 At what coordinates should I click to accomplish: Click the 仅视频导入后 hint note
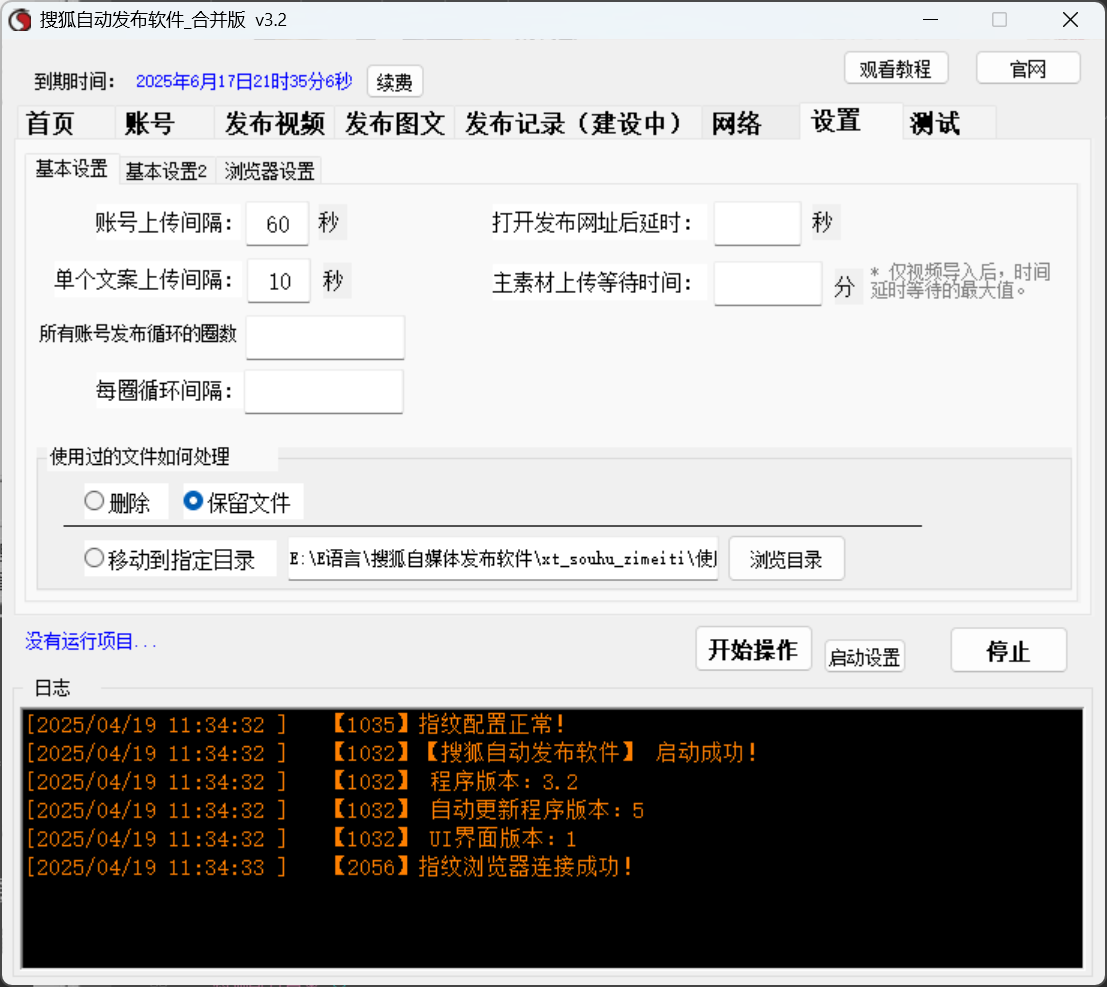(961, 281)
